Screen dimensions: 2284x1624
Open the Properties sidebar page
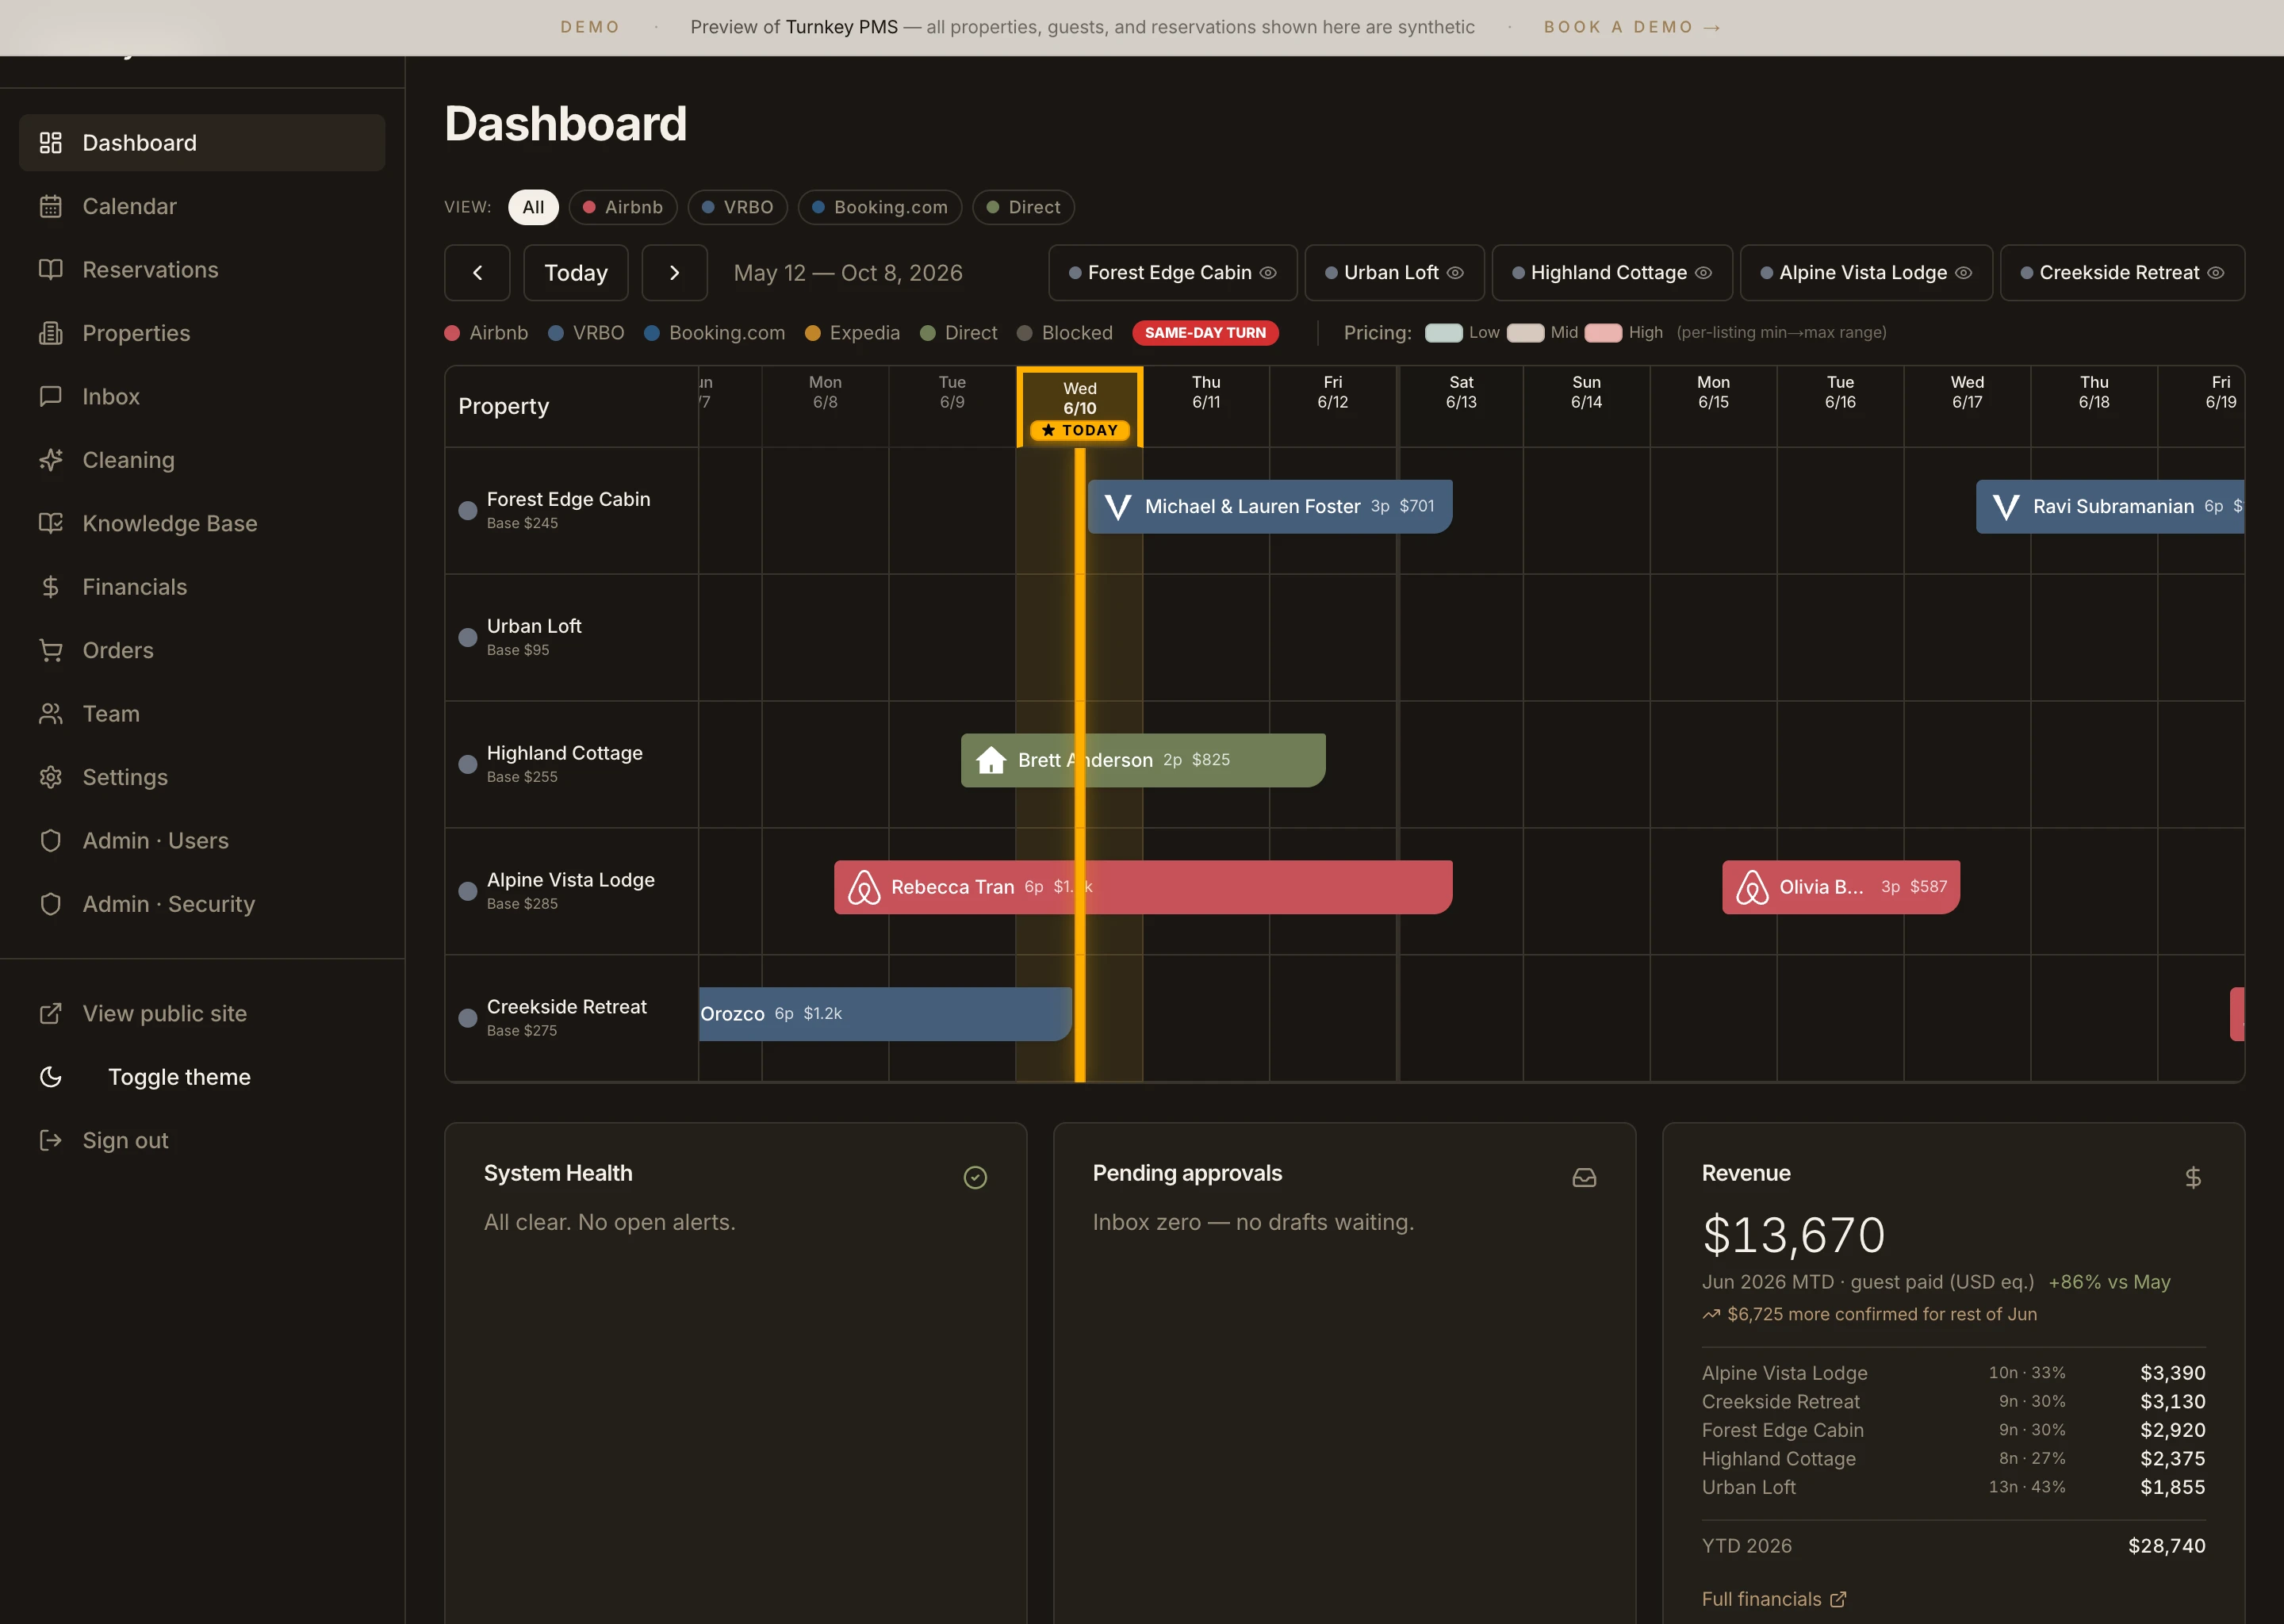[202, 333]
